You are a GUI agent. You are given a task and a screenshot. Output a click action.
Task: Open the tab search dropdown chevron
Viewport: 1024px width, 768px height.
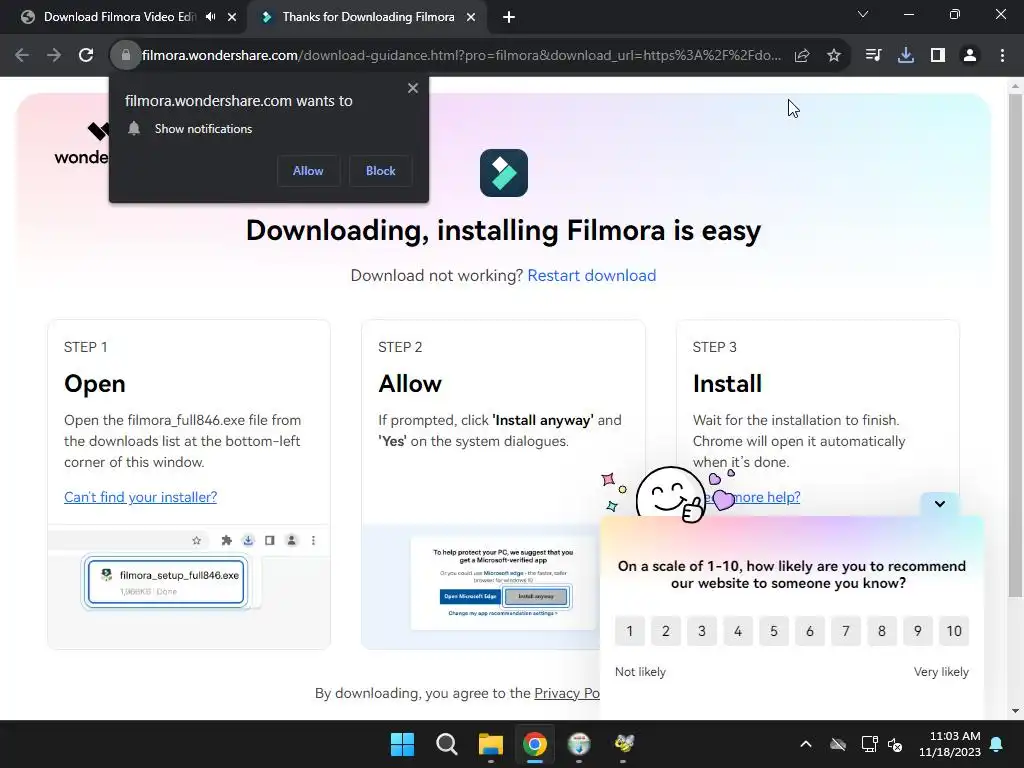pos(863,14)
